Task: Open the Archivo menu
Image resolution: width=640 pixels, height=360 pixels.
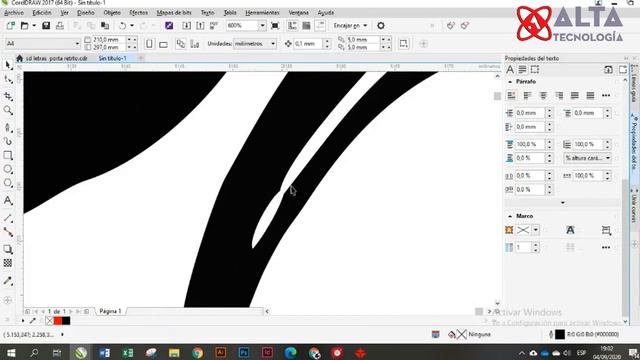Action: pyautogui.click(x=13, y=13)
